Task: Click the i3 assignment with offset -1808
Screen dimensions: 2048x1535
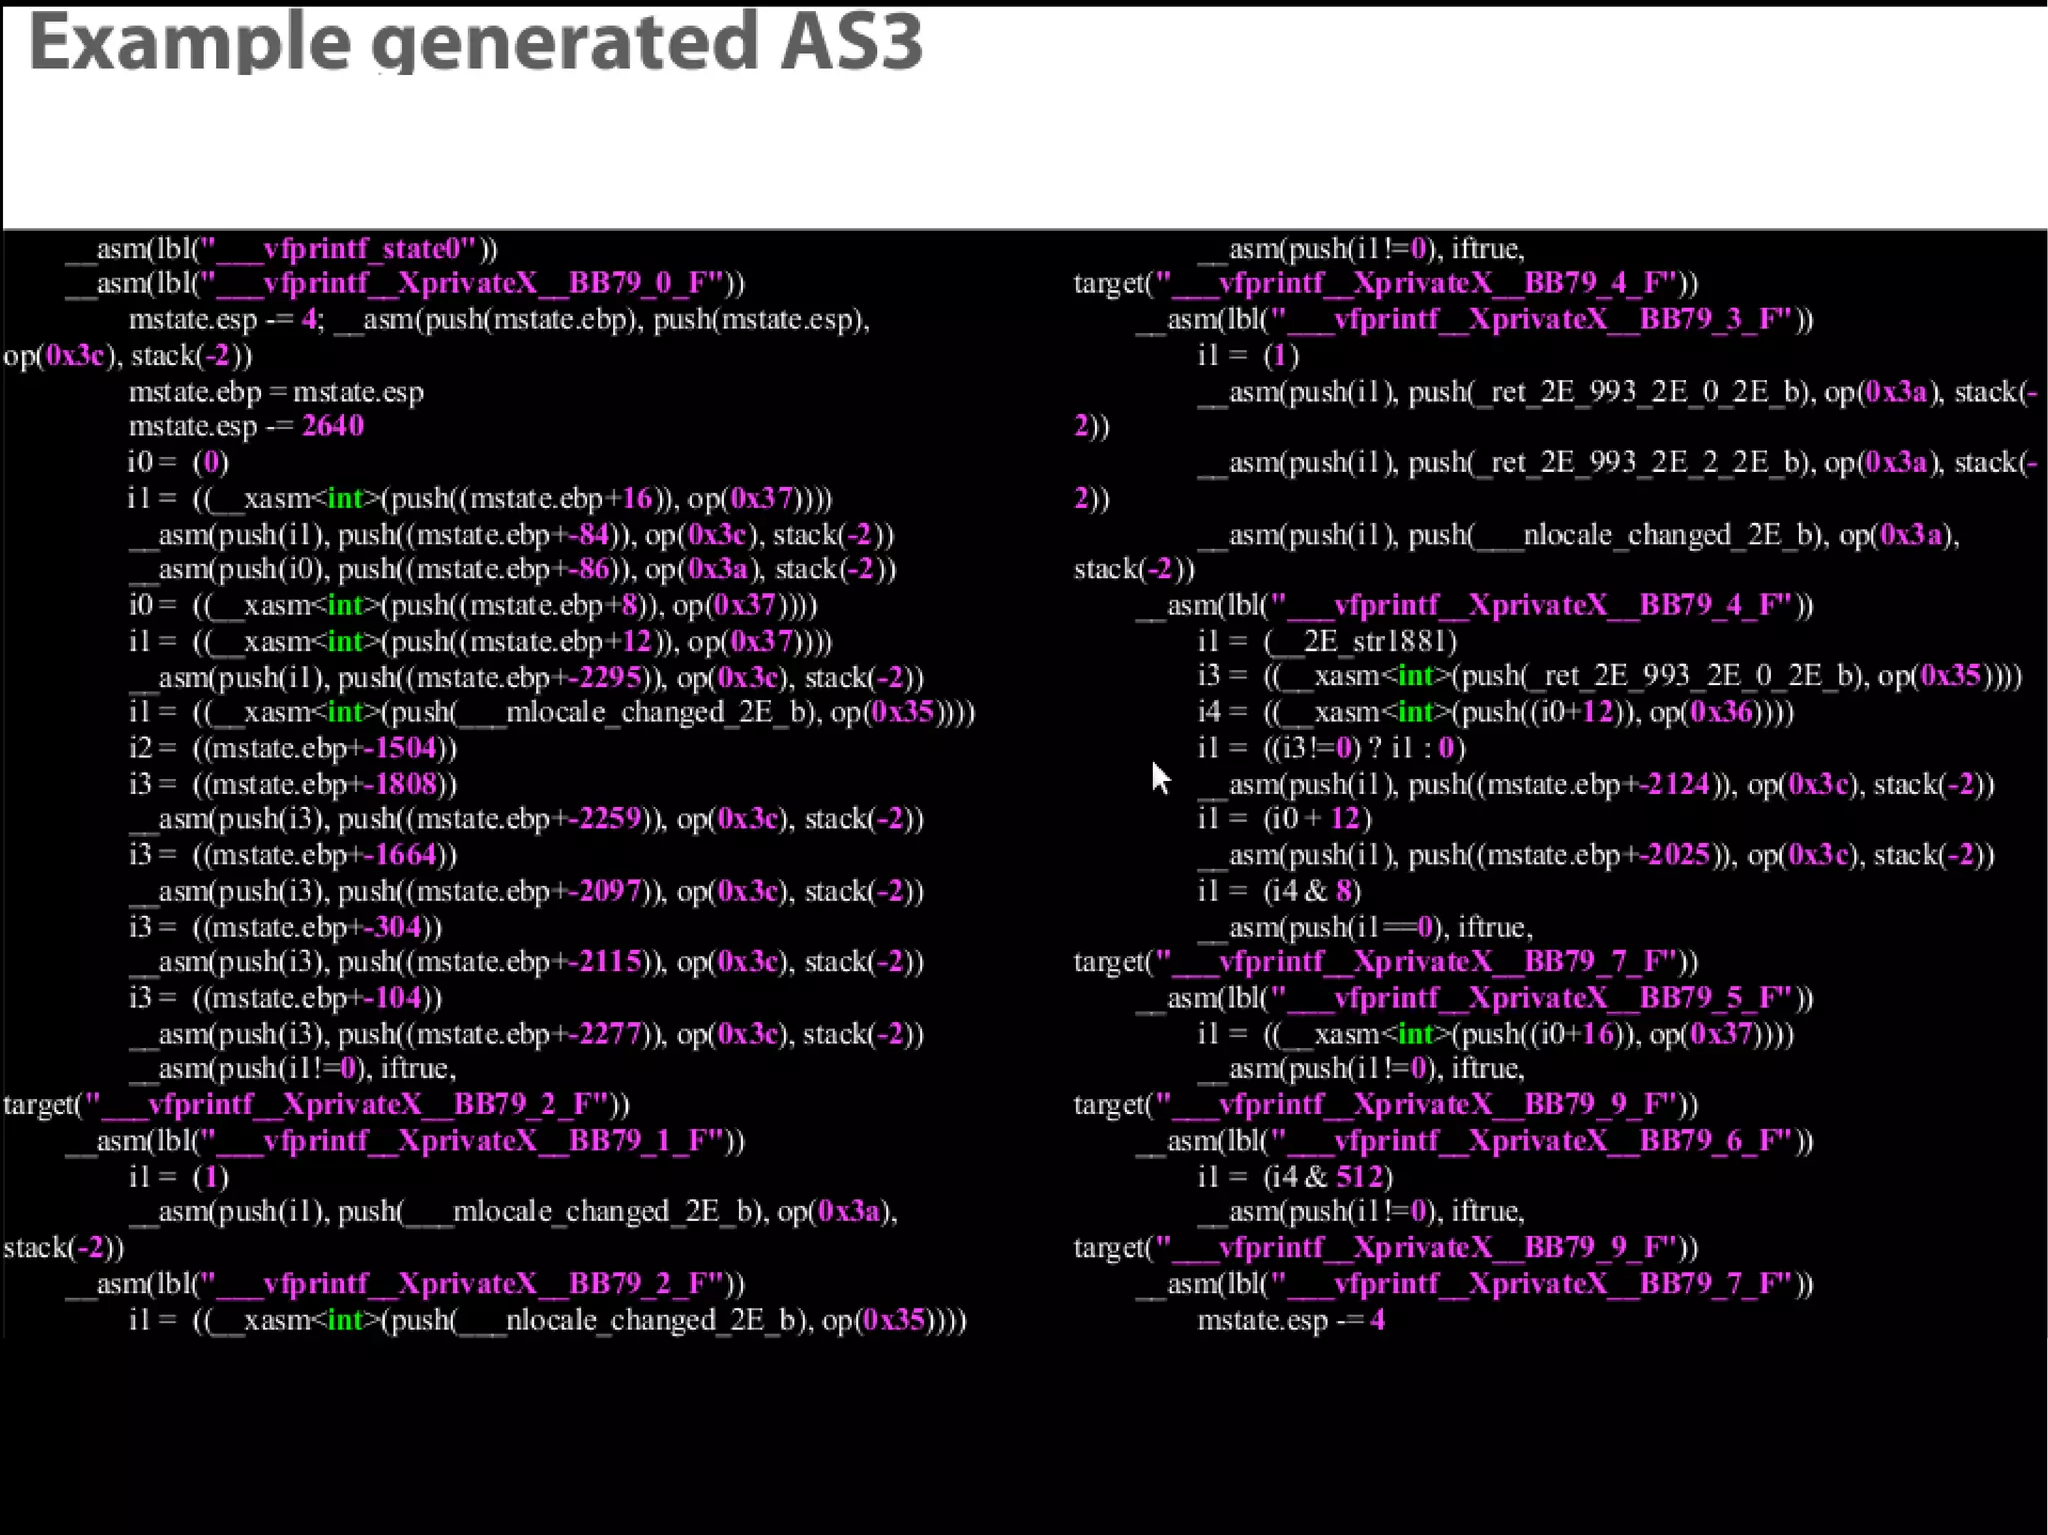Action: (292, 784)
